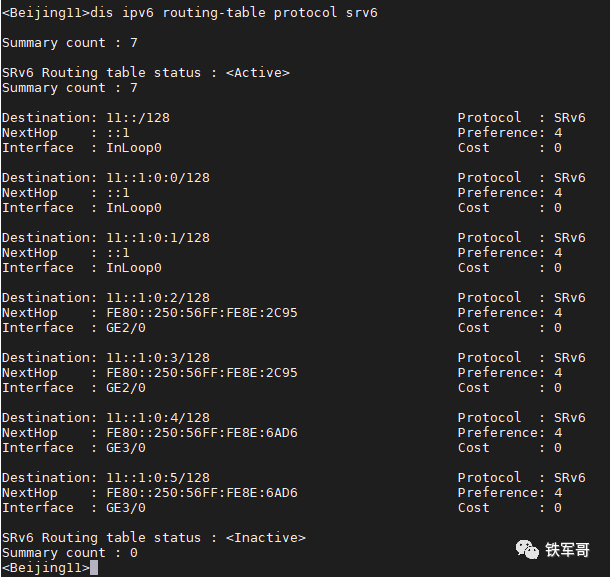The height and width of the screenshot is (577, 610).
Task: Click the final 'Summary count : 0' line
Action: pyautogui.click(x=70, y=553)
